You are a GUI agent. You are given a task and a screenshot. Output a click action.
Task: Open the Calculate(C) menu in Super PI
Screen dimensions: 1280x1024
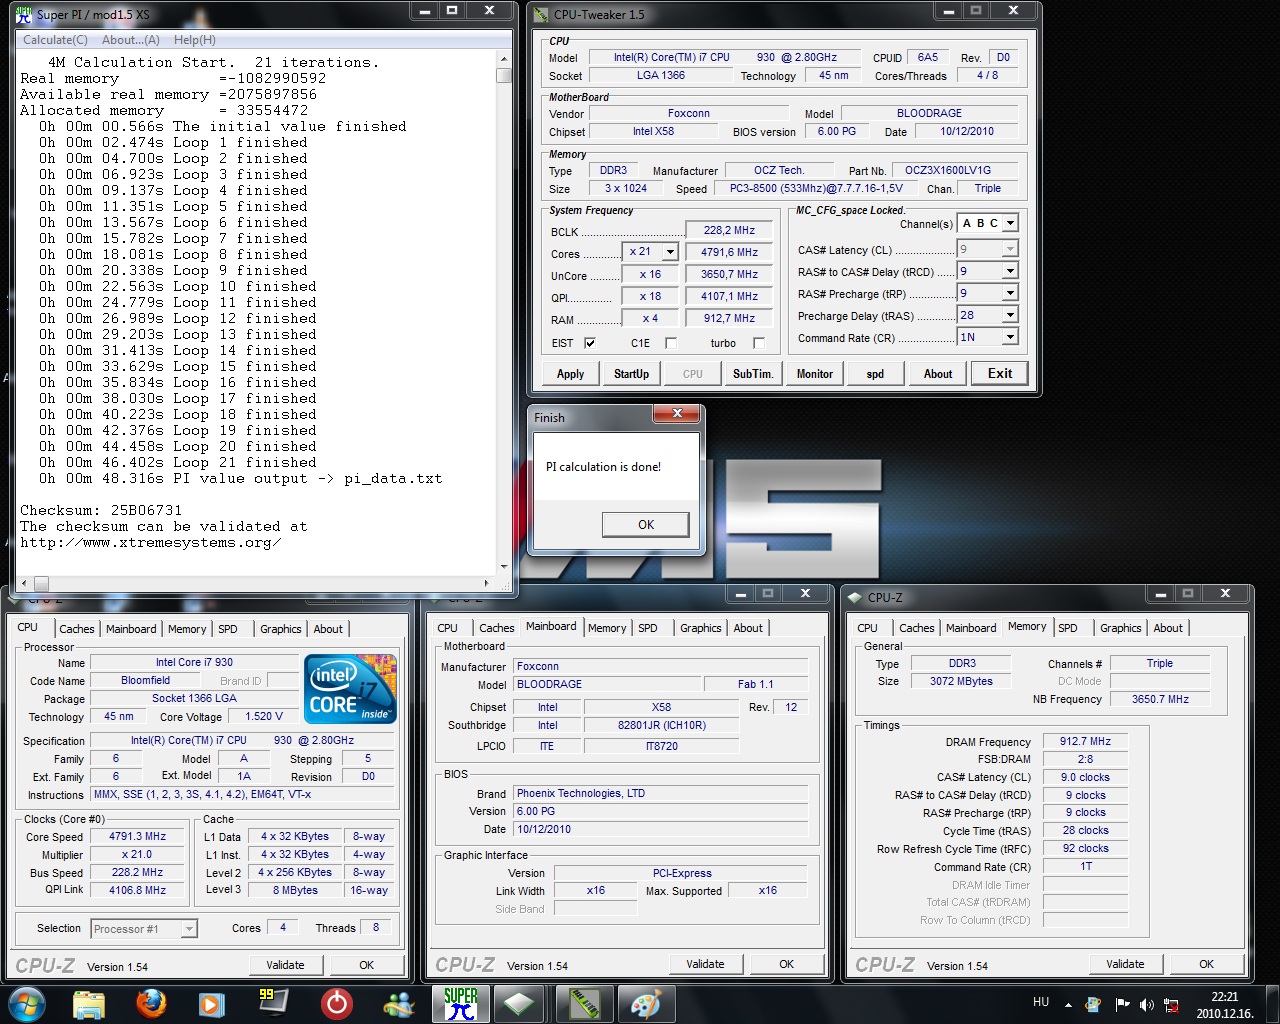click(x=55, y=40)
